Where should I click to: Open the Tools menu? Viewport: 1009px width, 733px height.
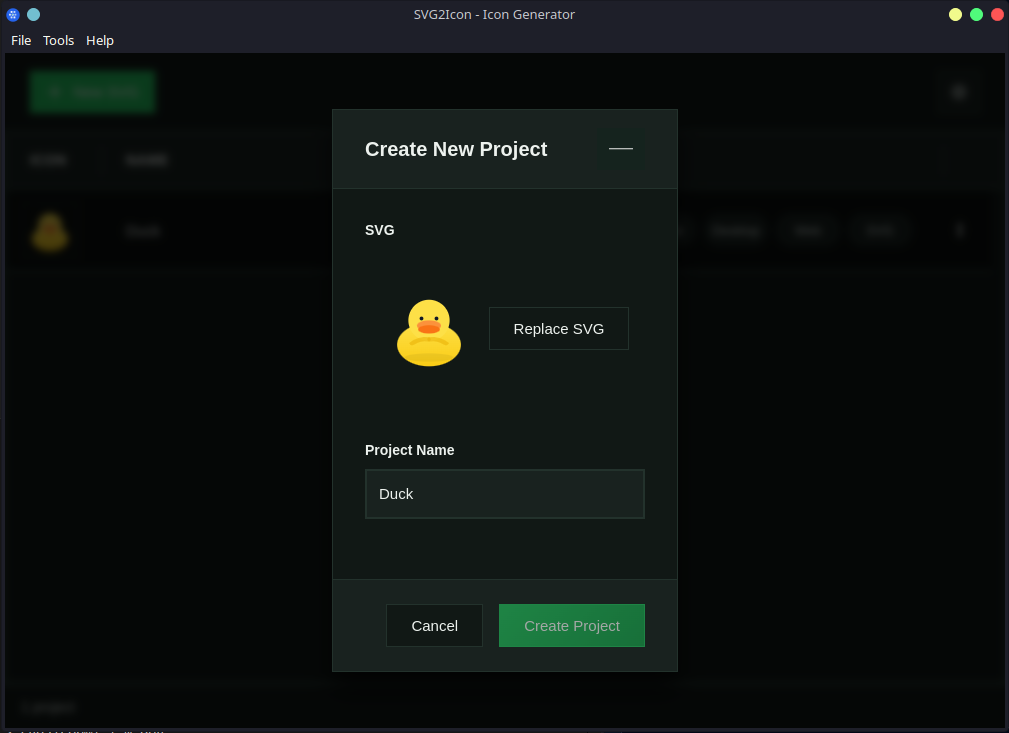(59, 40)
